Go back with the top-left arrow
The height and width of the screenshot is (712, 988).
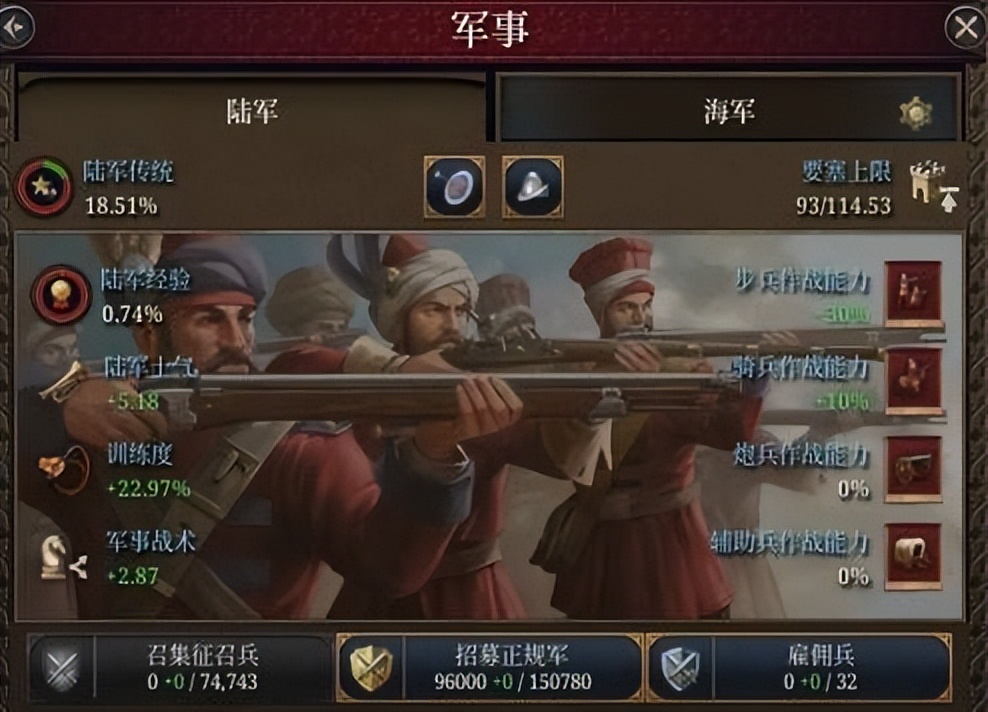pyautogui.click(x=15, y=27)
